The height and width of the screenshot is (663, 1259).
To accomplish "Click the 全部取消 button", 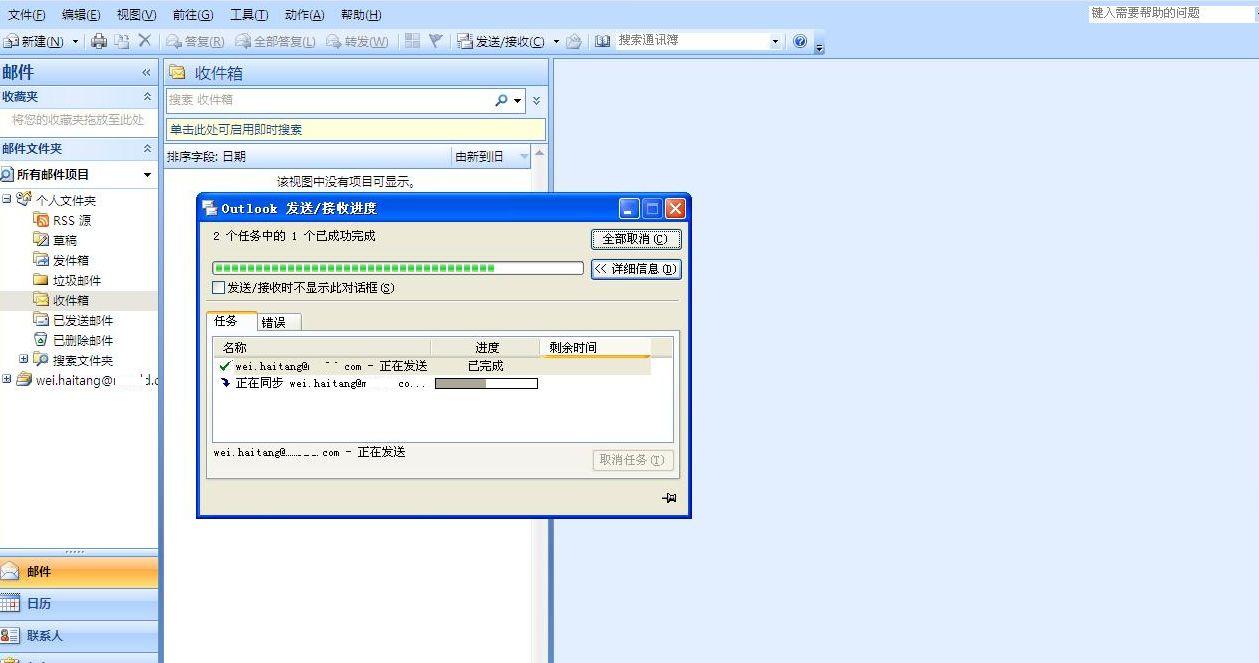I will pos(635,239).
